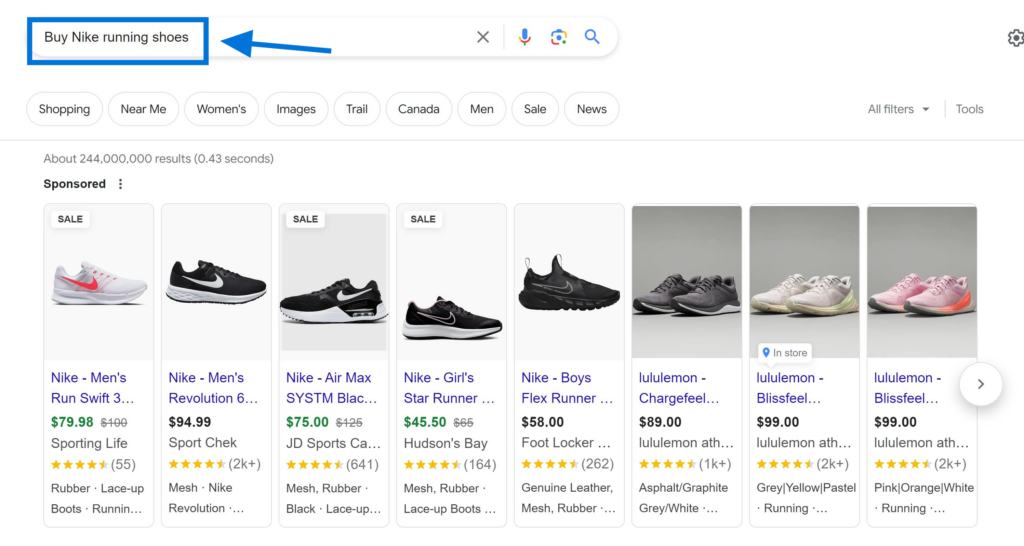Select the Women's filter chip
Image resolution: width=1024 pixels, height=546 pixels.
click(221, 109)
